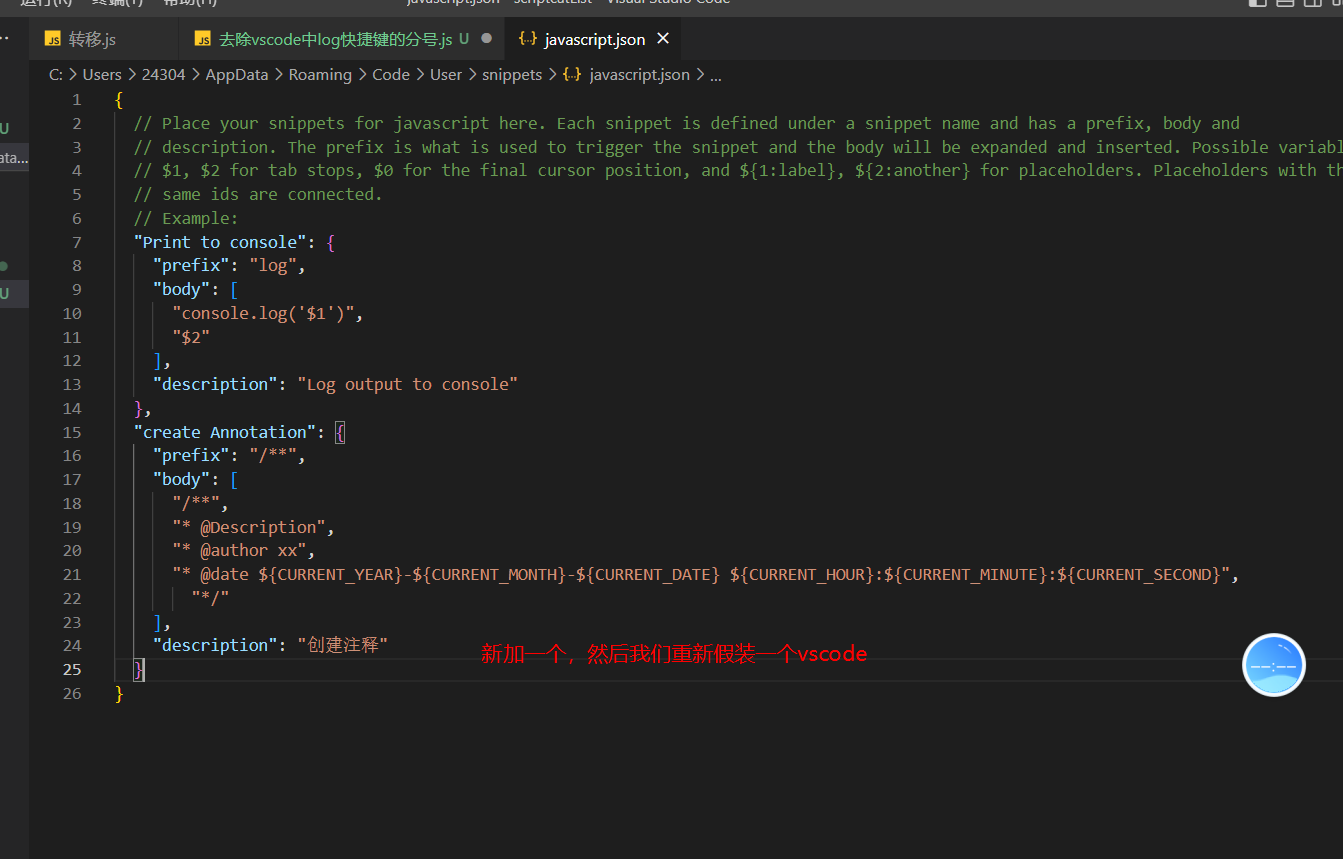Viewport: 1343px width, 859px height.
Task: Click the JSON braces icon in breadcrumb
Action: [573, 74]
